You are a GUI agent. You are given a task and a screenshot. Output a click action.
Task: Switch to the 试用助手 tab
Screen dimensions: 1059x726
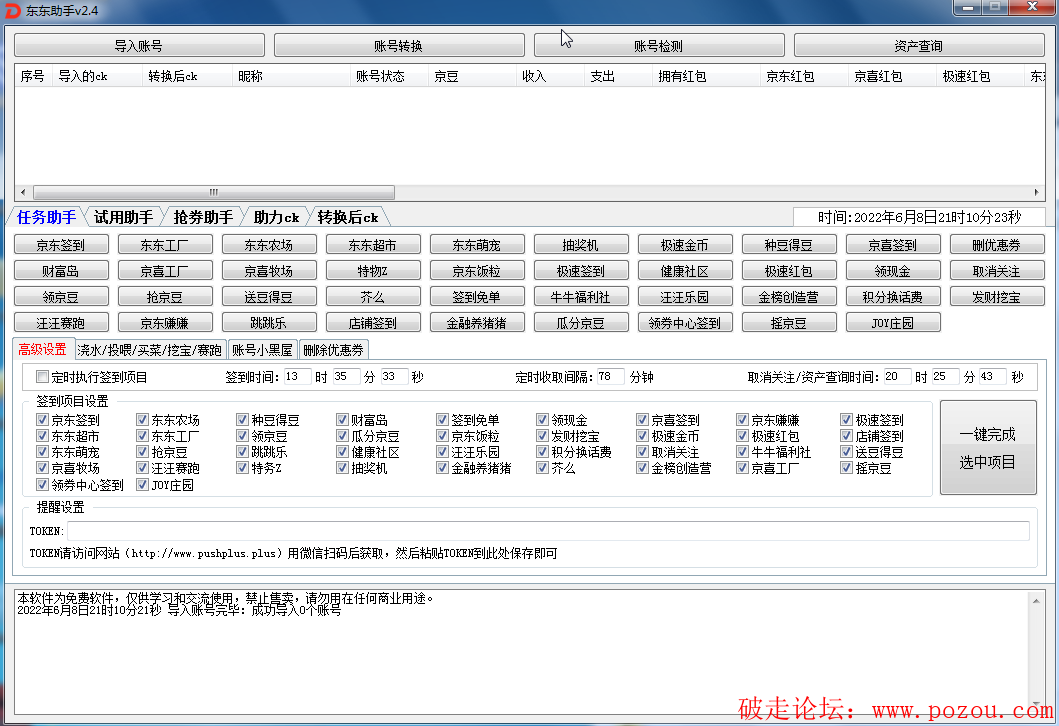[x=123, y=217]
